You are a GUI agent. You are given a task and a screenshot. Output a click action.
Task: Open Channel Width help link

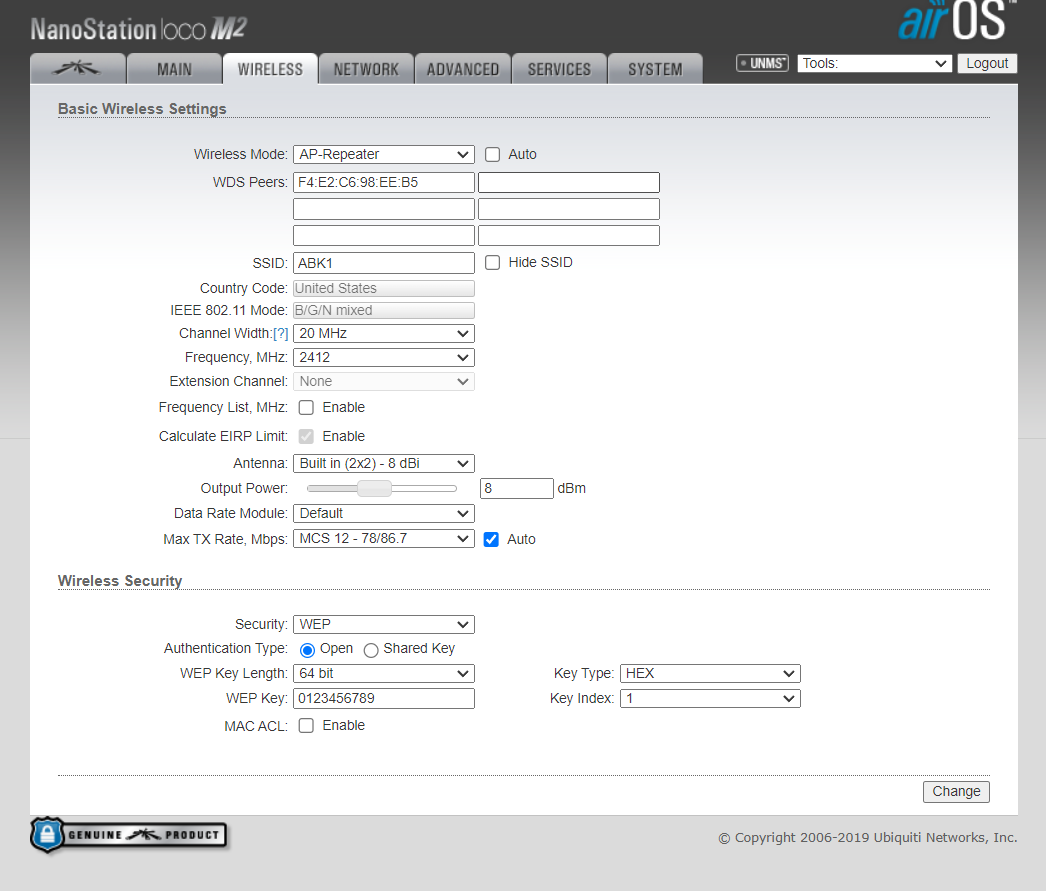tap(280, 333)
